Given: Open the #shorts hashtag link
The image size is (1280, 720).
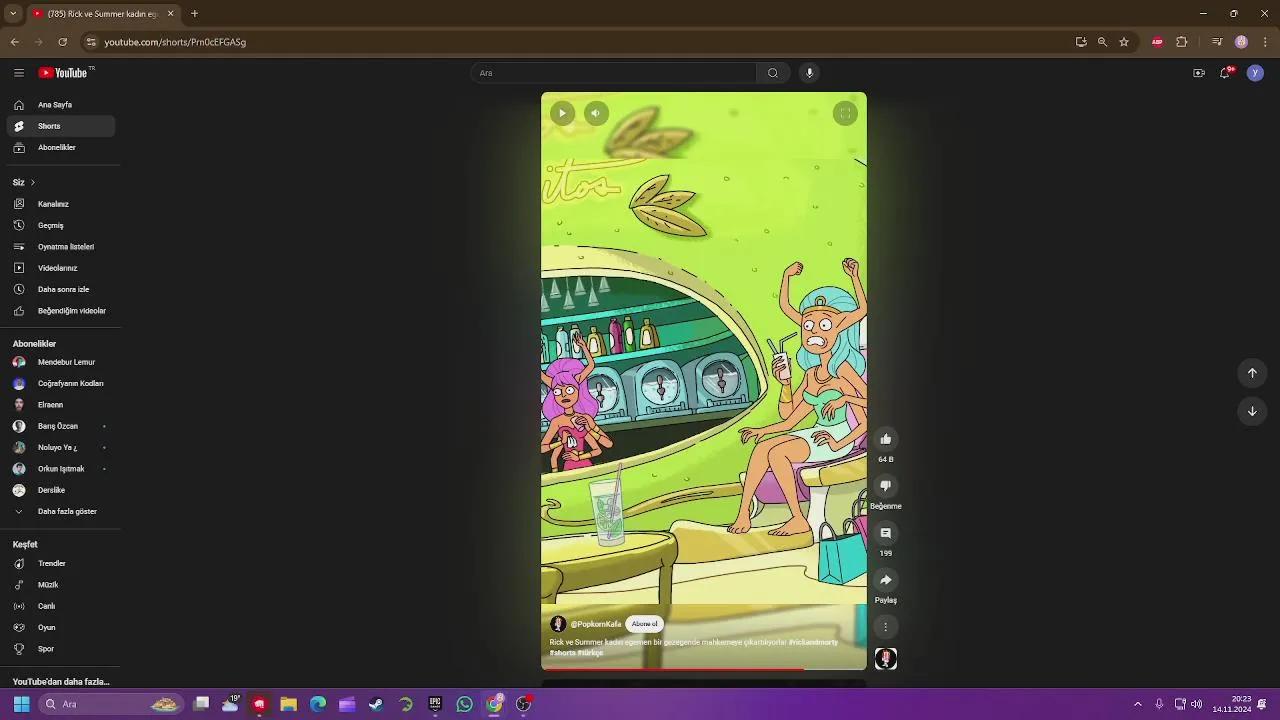Looking at the screenshot, I should click(562, 653).
